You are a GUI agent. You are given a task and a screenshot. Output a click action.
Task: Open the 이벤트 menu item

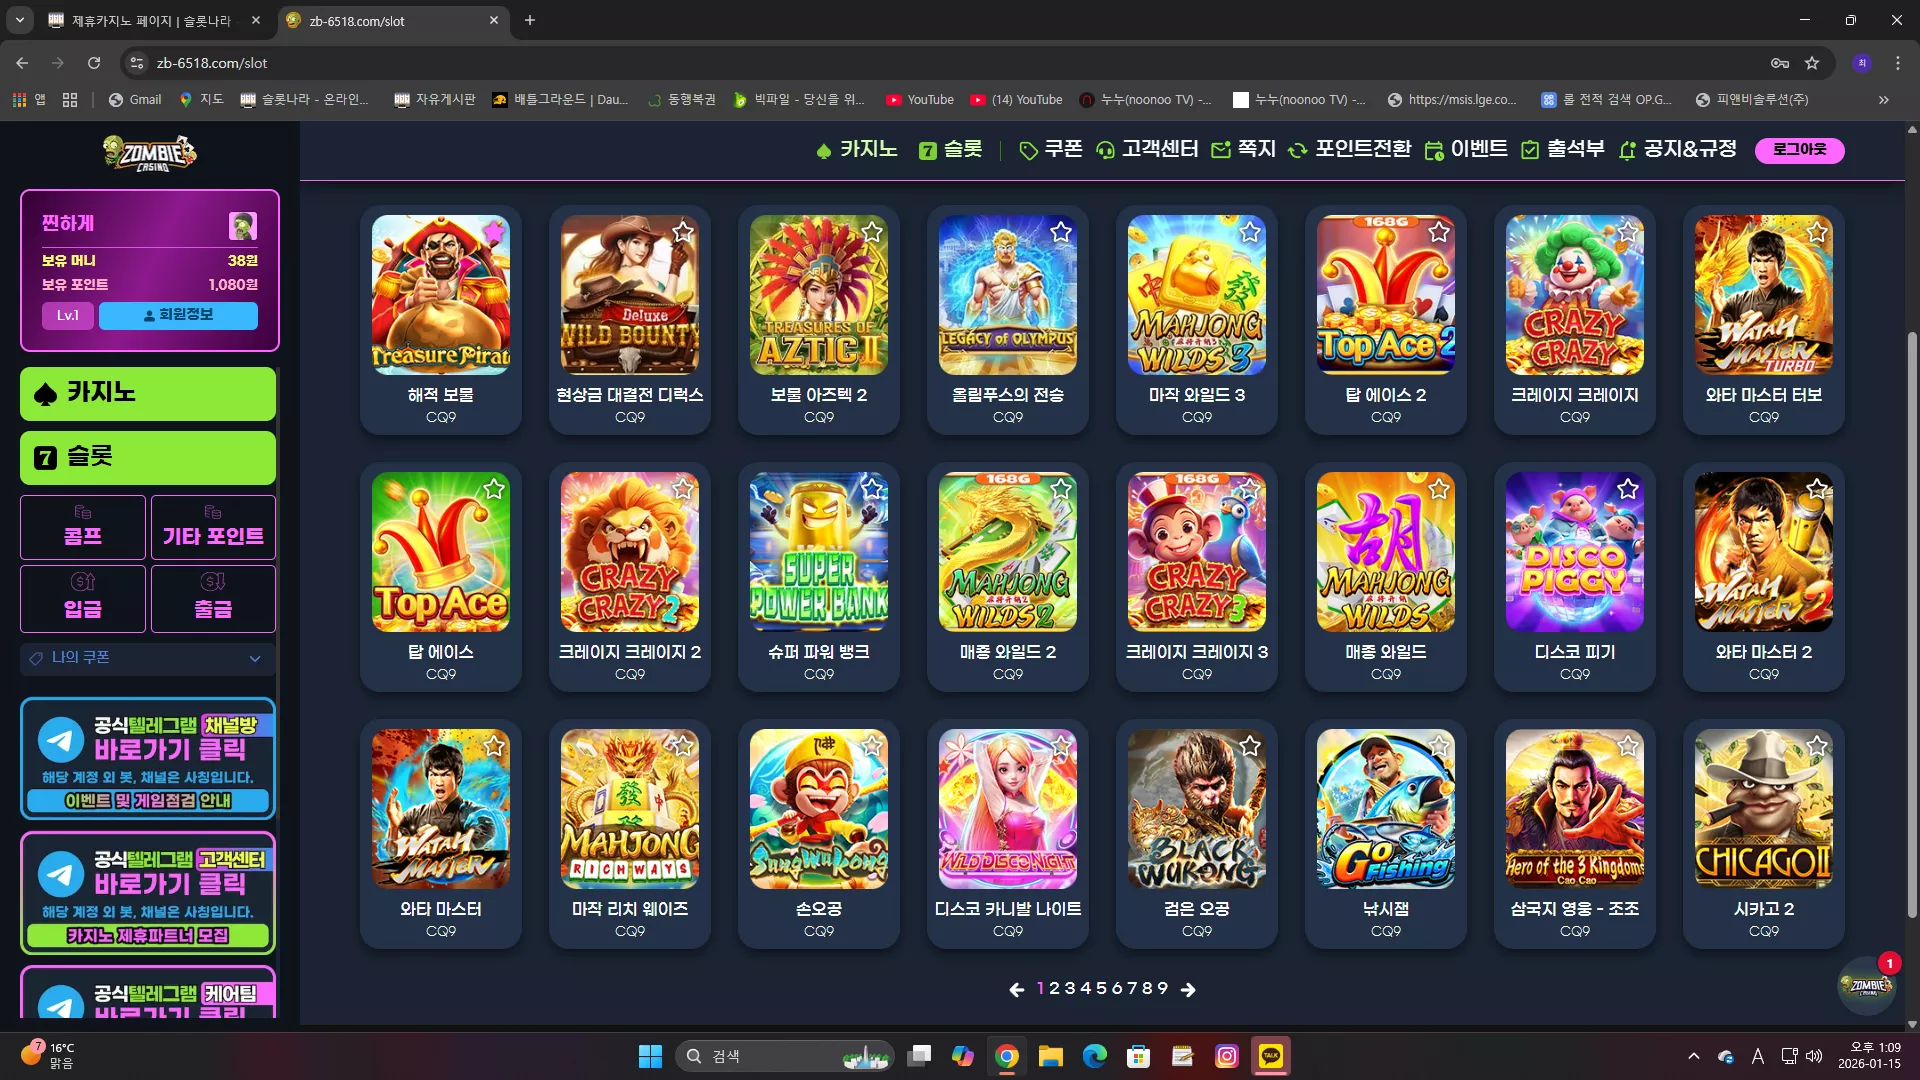coord(1465,149)
